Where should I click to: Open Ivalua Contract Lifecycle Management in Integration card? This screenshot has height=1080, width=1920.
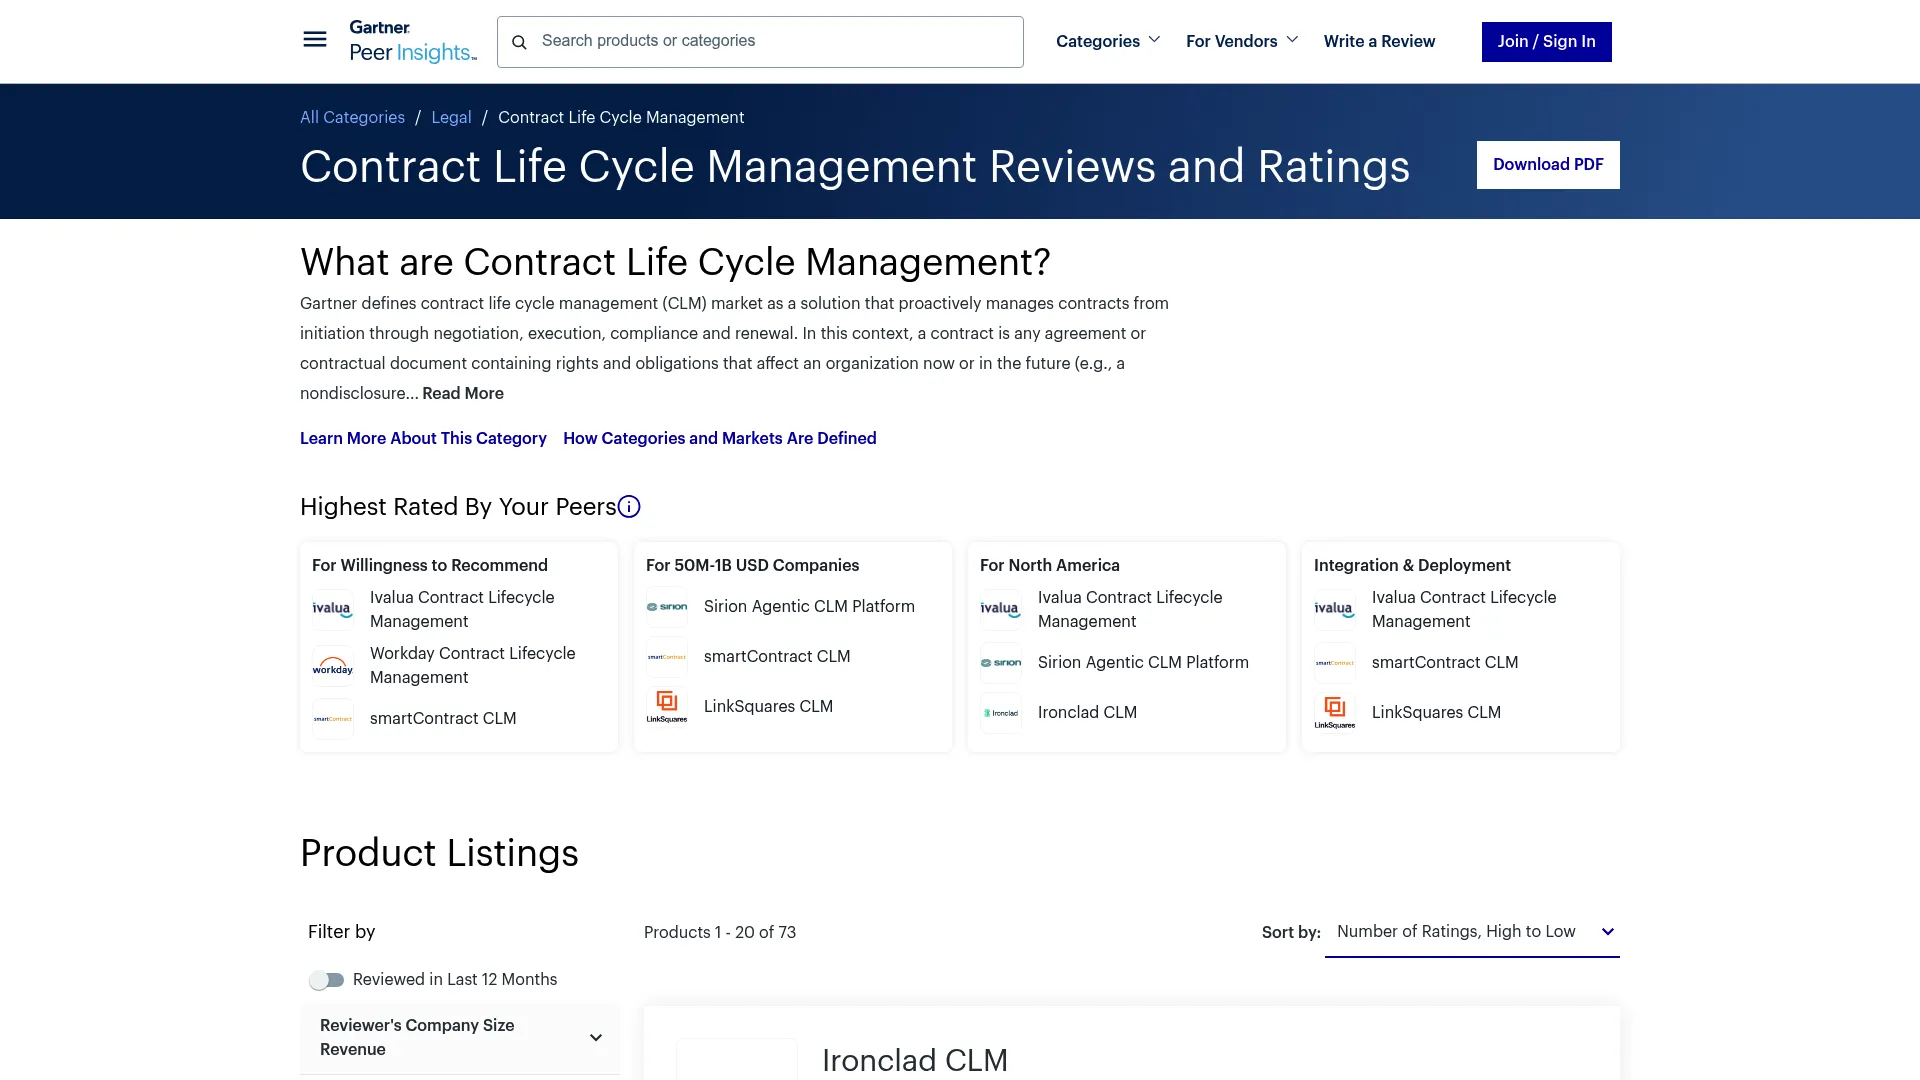tap(1464, 609)
